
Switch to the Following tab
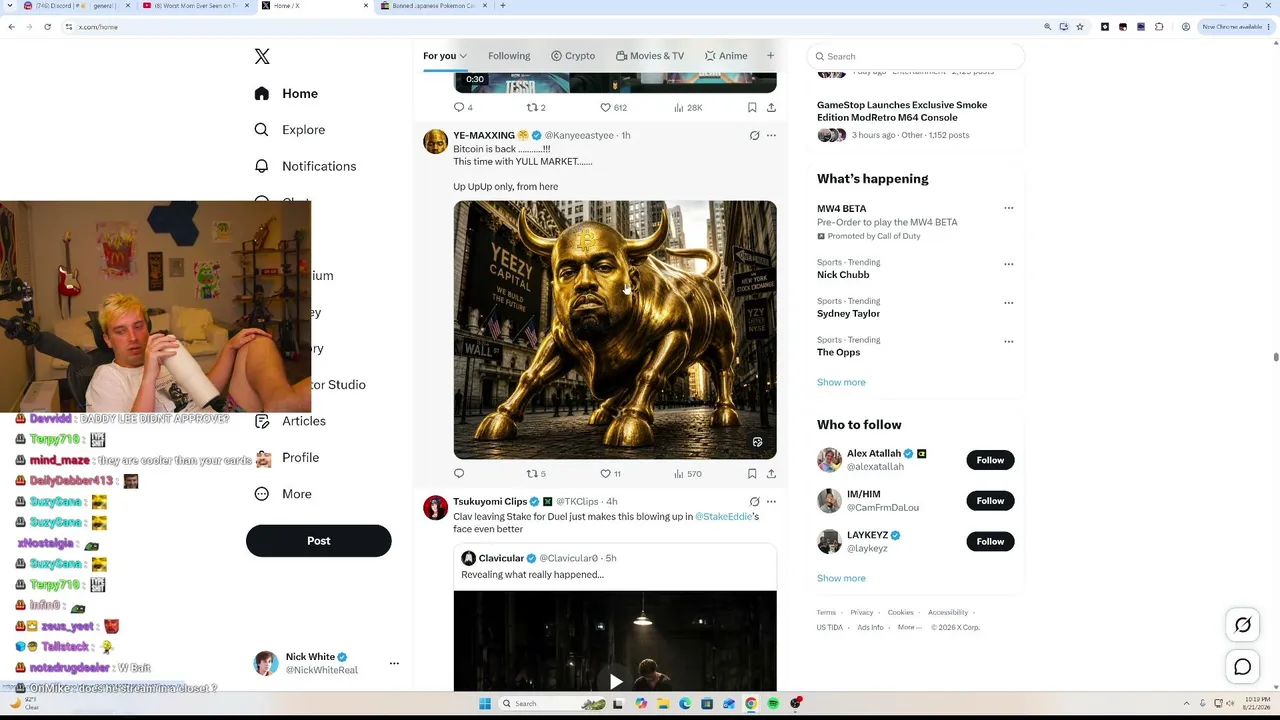[509, 56]
